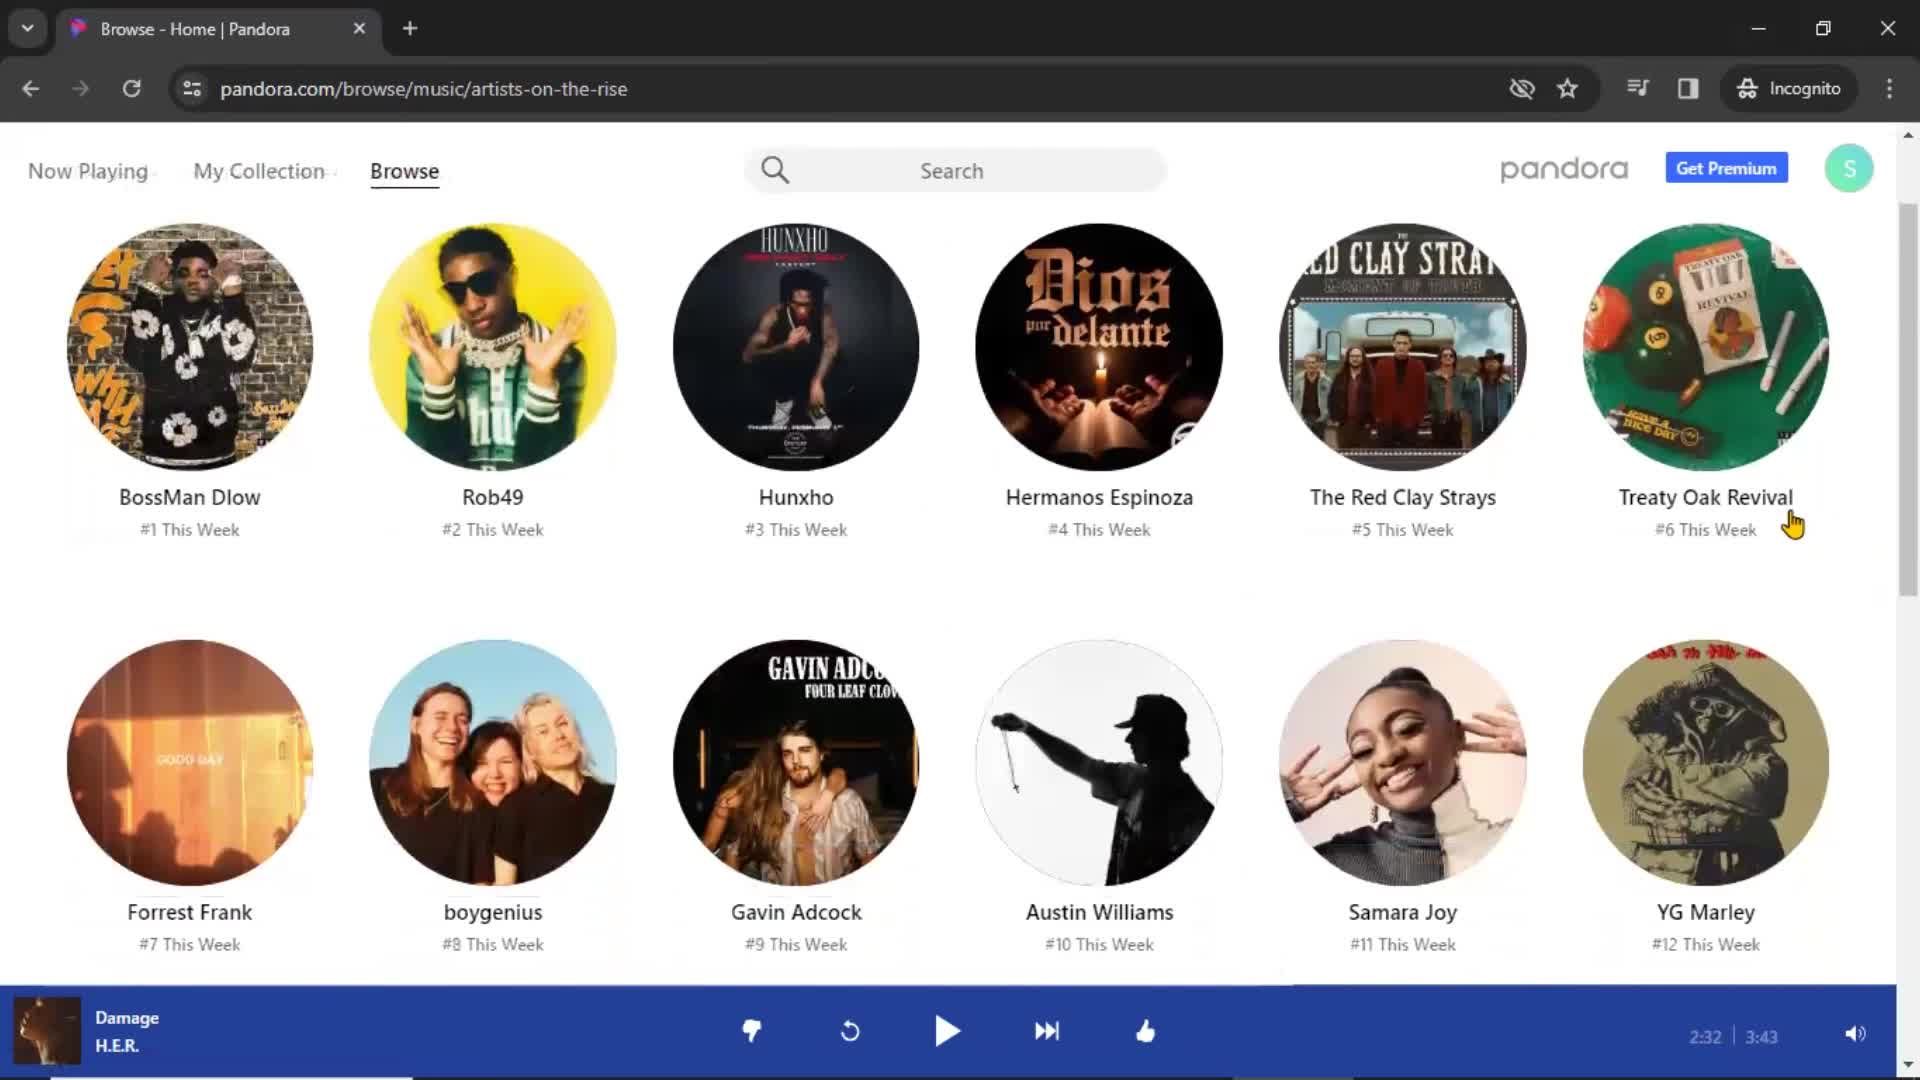Click the thumbs up icon to like
The width and height of the screenshot is (1920, 1080).
pyautogui.click(x=1145, y=1031)
